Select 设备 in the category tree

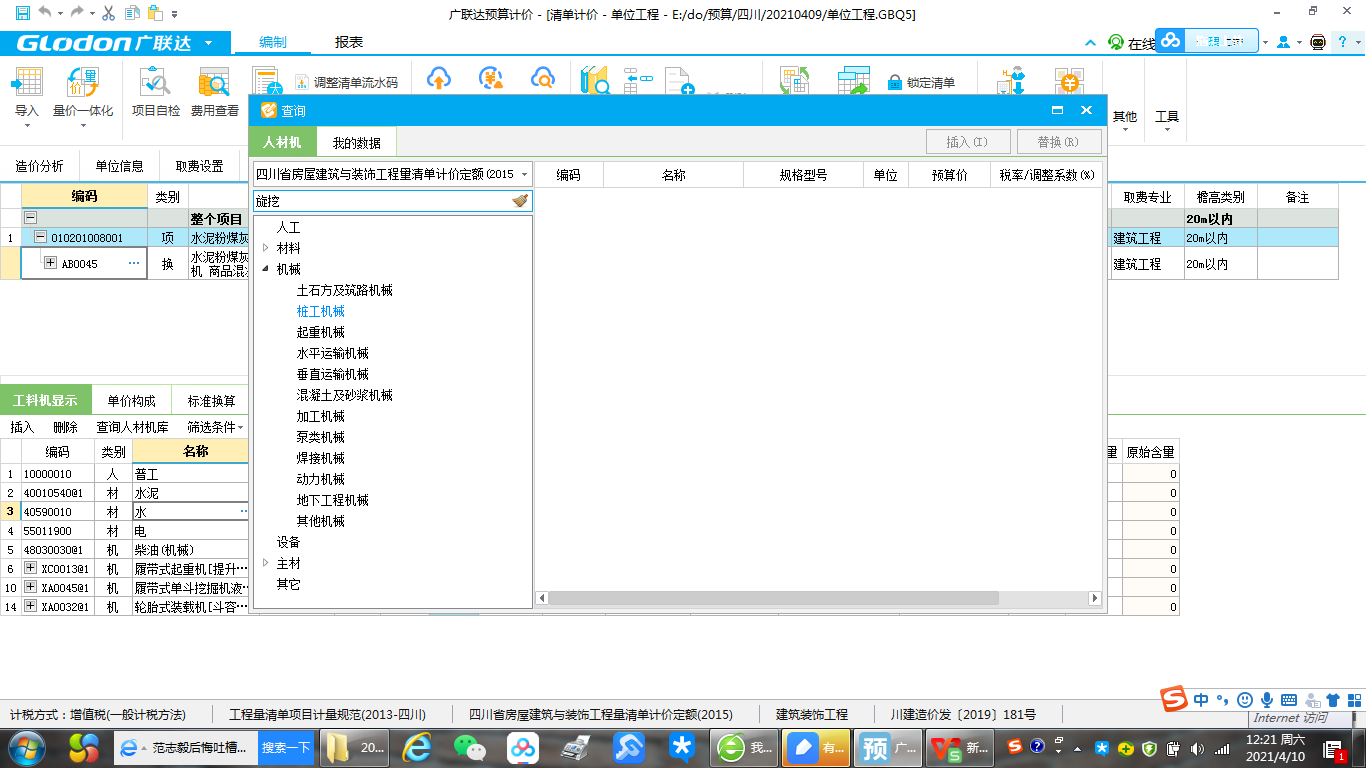(x=289, y=542)
